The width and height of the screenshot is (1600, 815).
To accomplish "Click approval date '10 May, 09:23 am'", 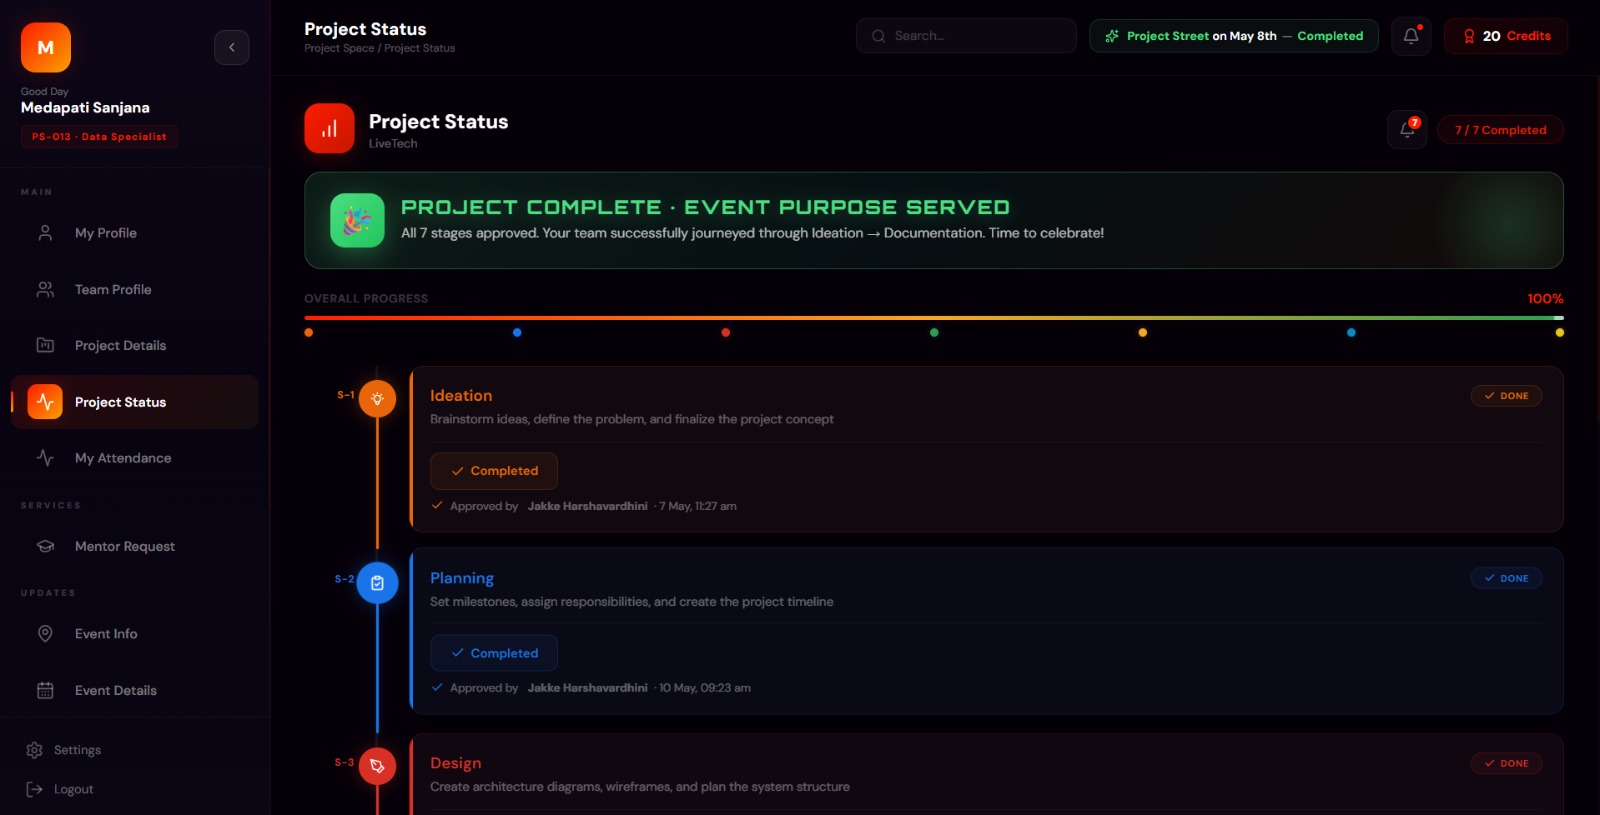I will 705,688.
